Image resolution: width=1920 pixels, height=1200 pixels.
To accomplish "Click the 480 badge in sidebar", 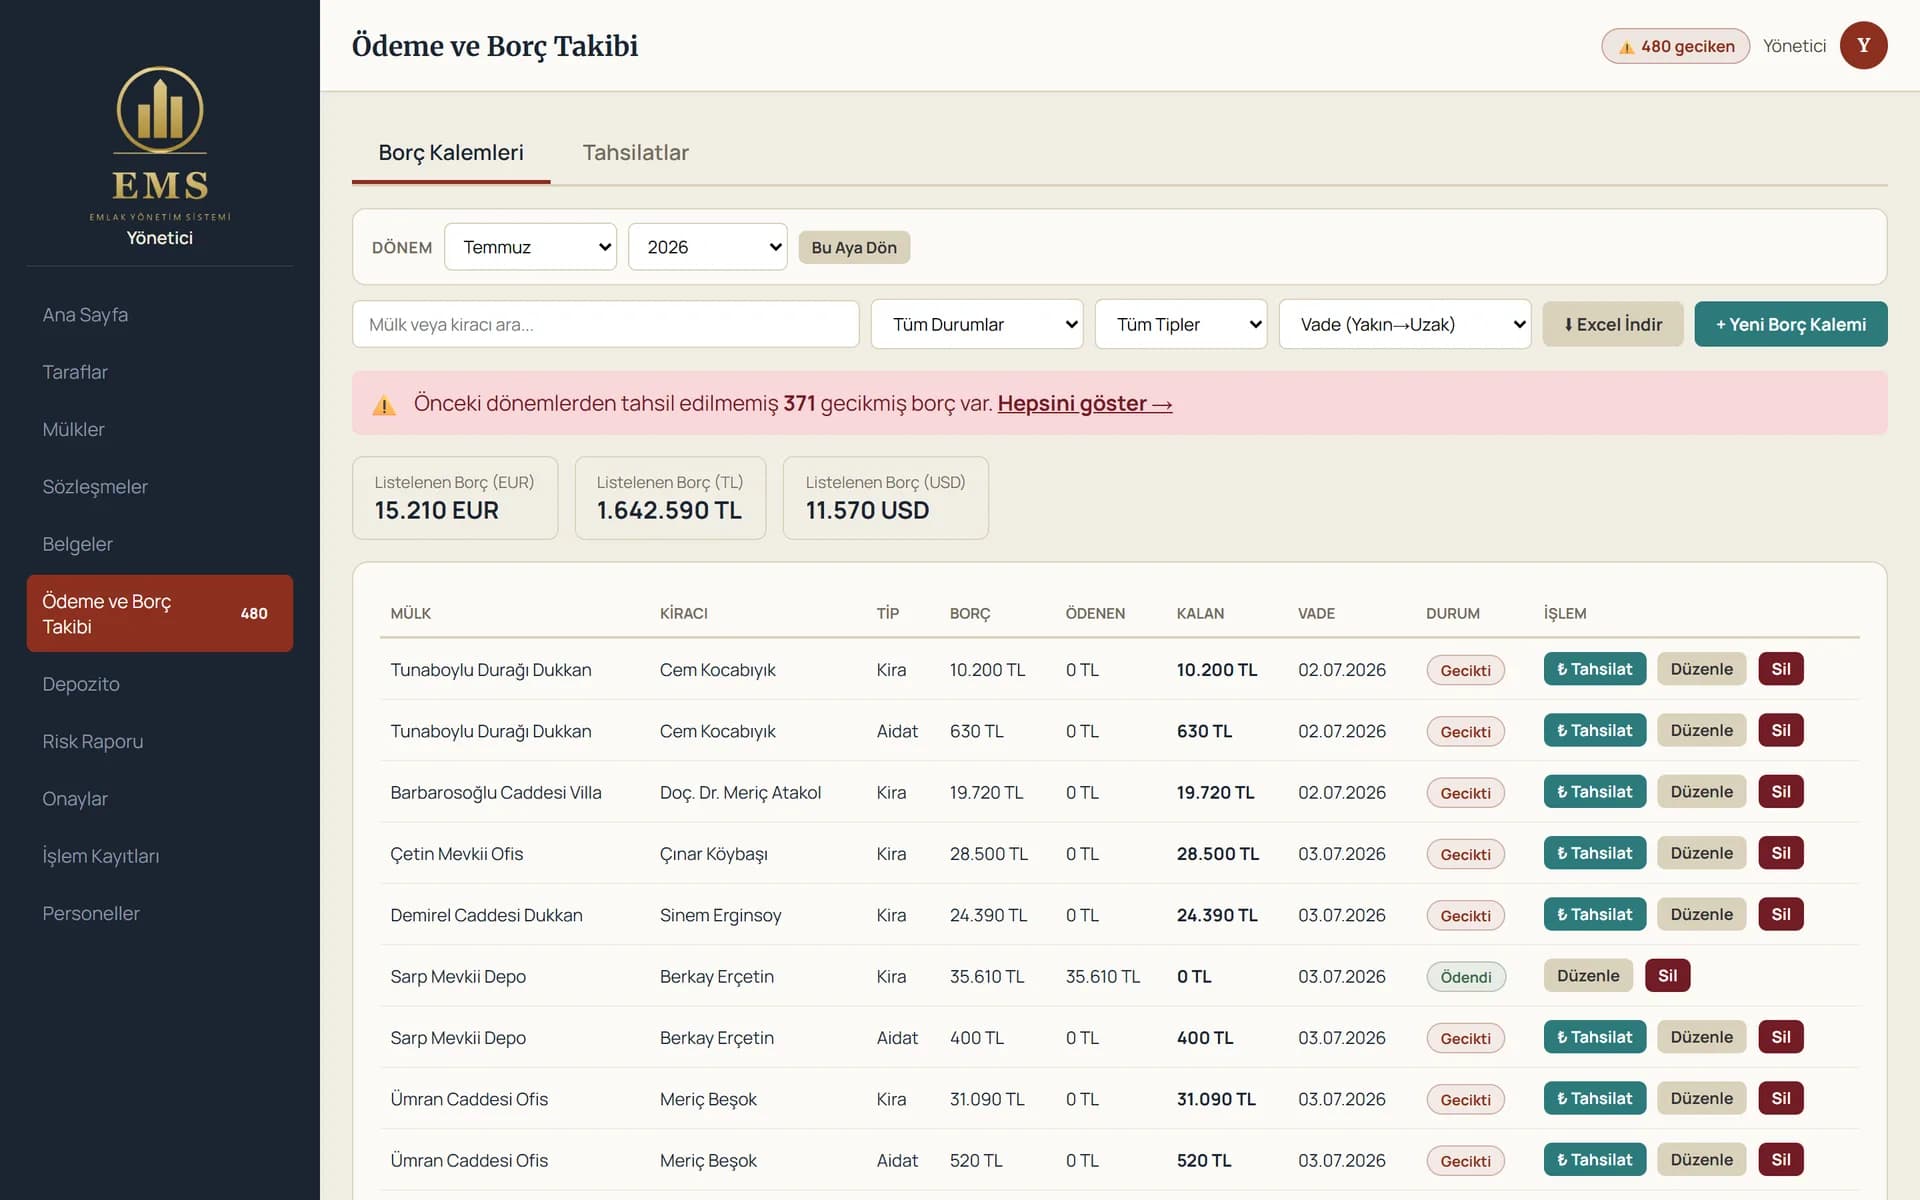I will click(254, 613).
